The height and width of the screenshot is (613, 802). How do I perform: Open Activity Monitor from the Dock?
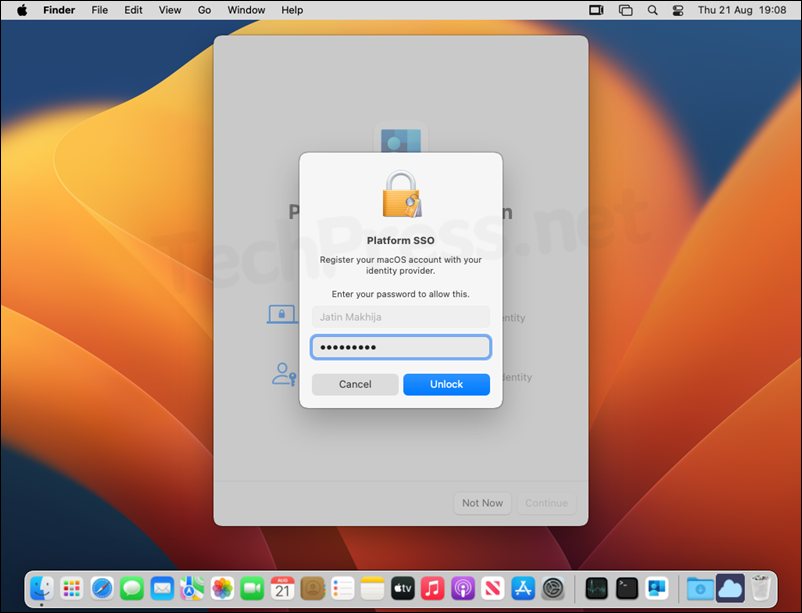[596, 588]
